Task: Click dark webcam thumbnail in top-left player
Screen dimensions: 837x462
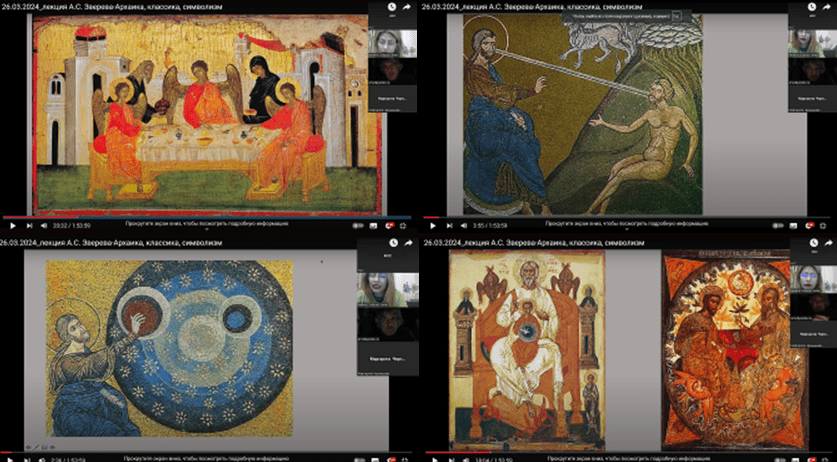Action: point(392,71)
